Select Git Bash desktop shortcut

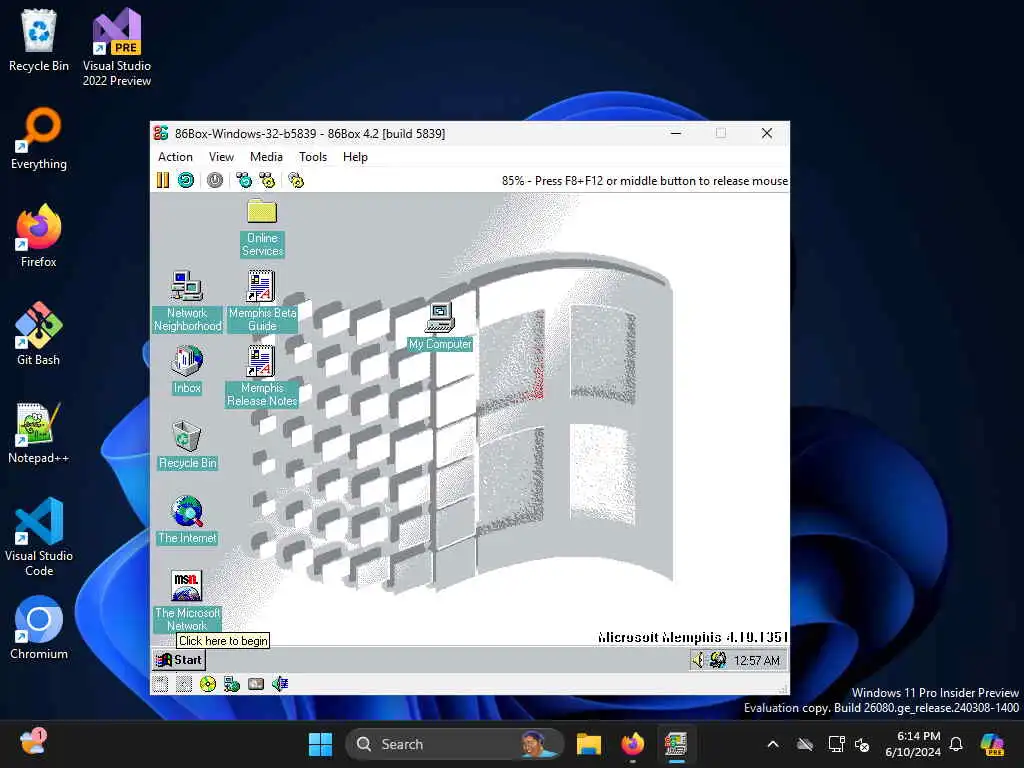pyautogui.click(x=39, y=334)
